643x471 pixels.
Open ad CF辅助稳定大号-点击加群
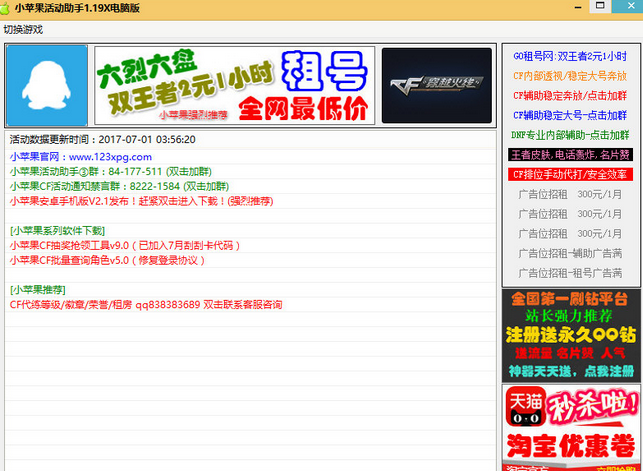570,115
